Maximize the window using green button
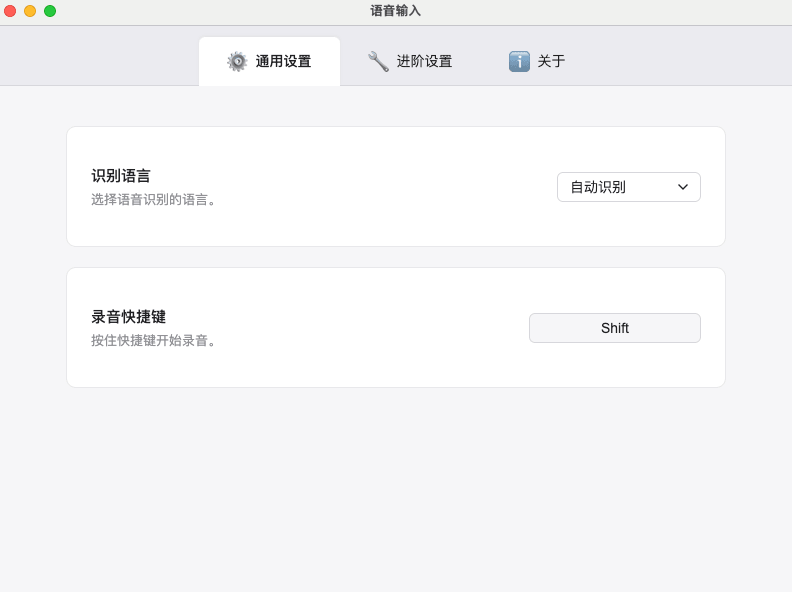This screenshot has width=792, height=592. point(50,11)
